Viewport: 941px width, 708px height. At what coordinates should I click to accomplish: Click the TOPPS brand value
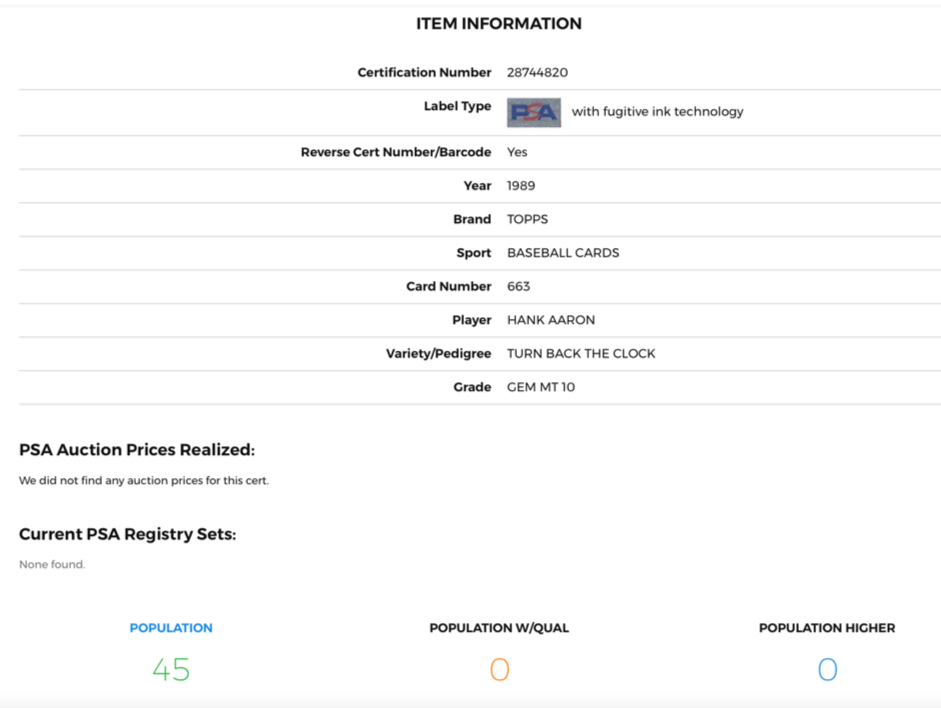pyautogui.click(x=527, y=220)
